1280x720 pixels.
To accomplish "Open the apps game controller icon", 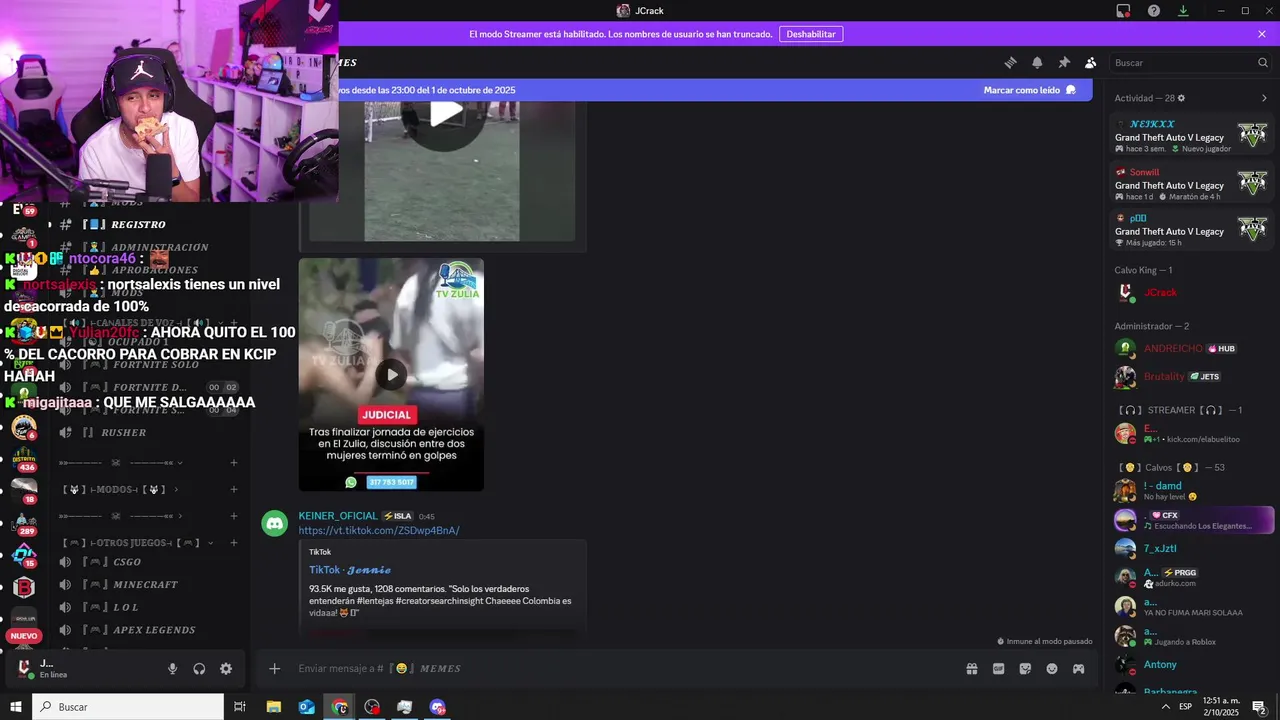I will [1078, 668].
